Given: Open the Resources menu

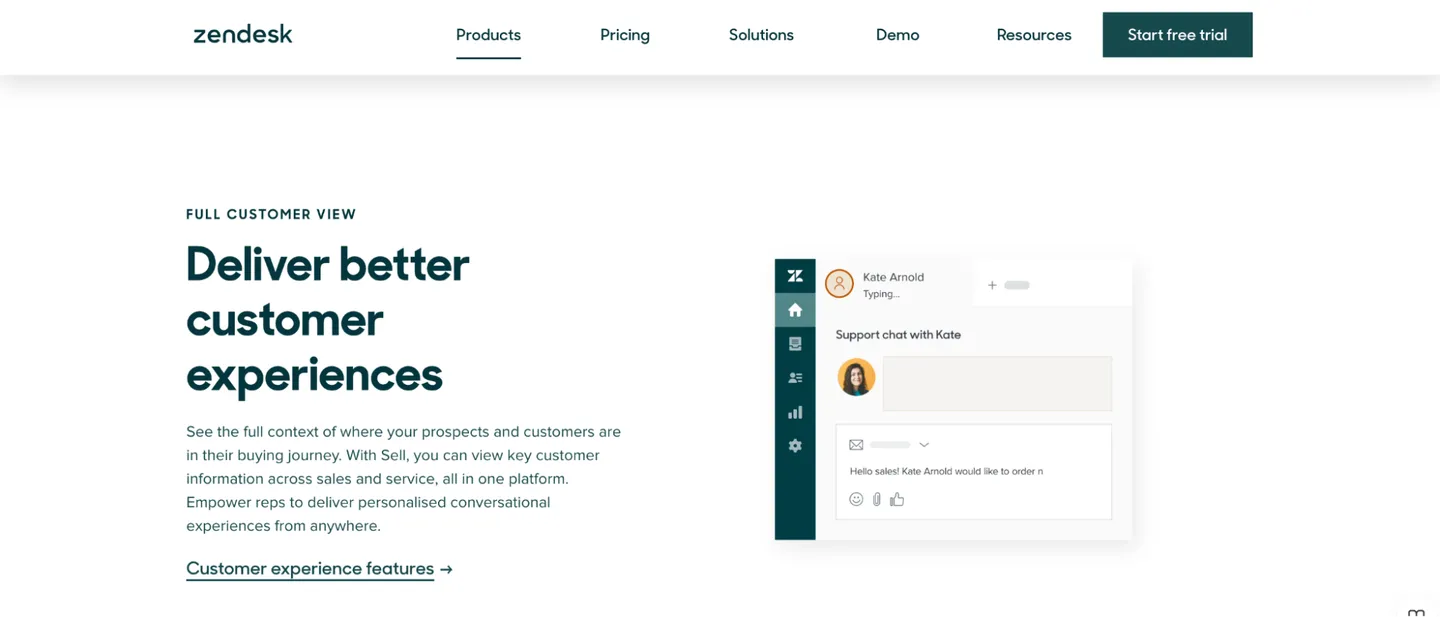Looking at the screenshot, I should tap(1034, 35).
